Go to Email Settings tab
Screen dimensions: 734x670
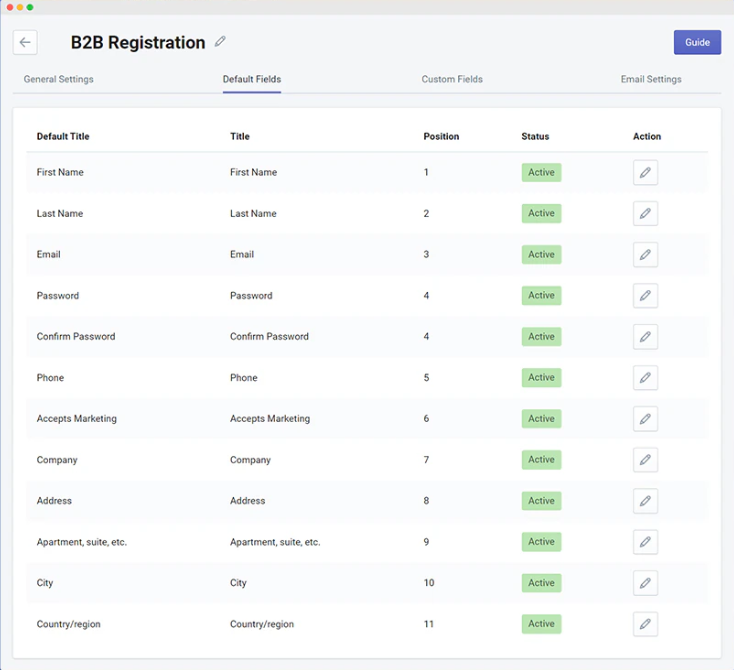coord(651,79)
